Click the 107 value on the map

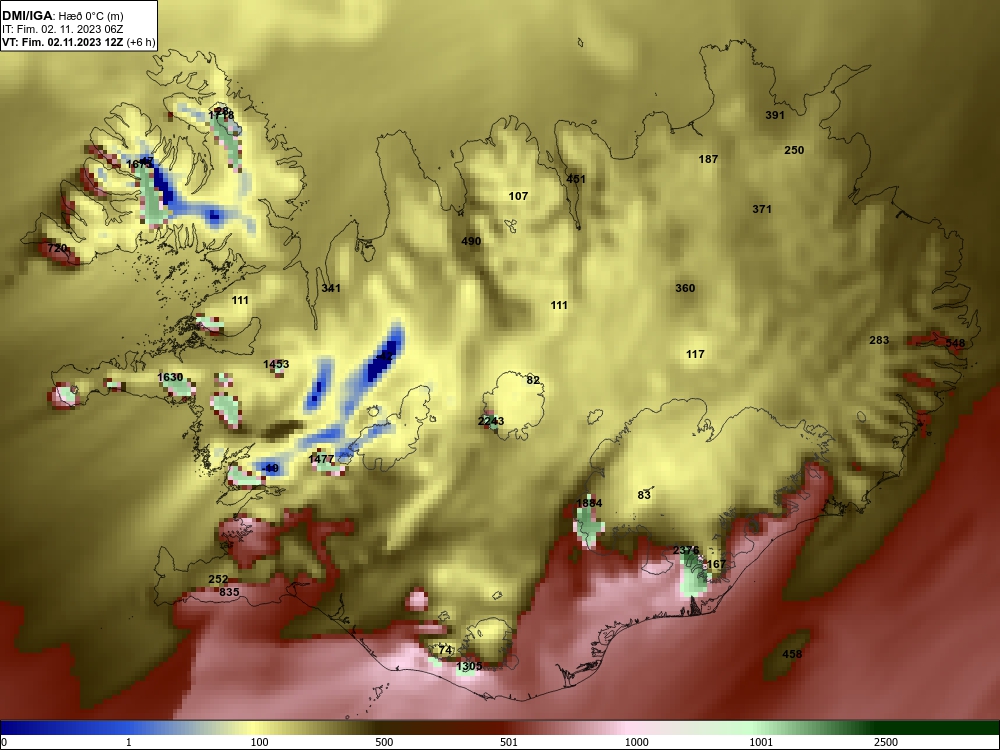(518, 196)
